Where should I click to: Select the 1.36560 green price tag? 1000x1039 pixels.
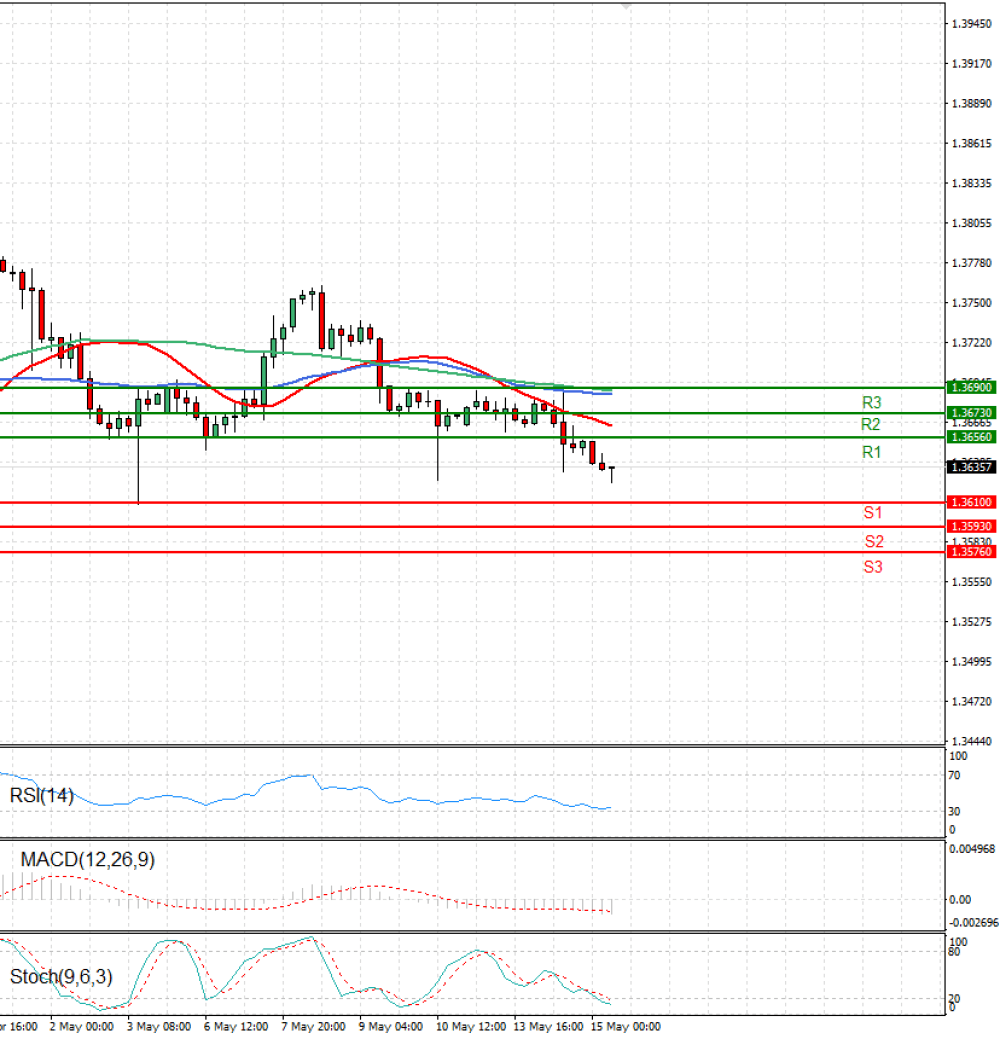click(x=971, y=437)
